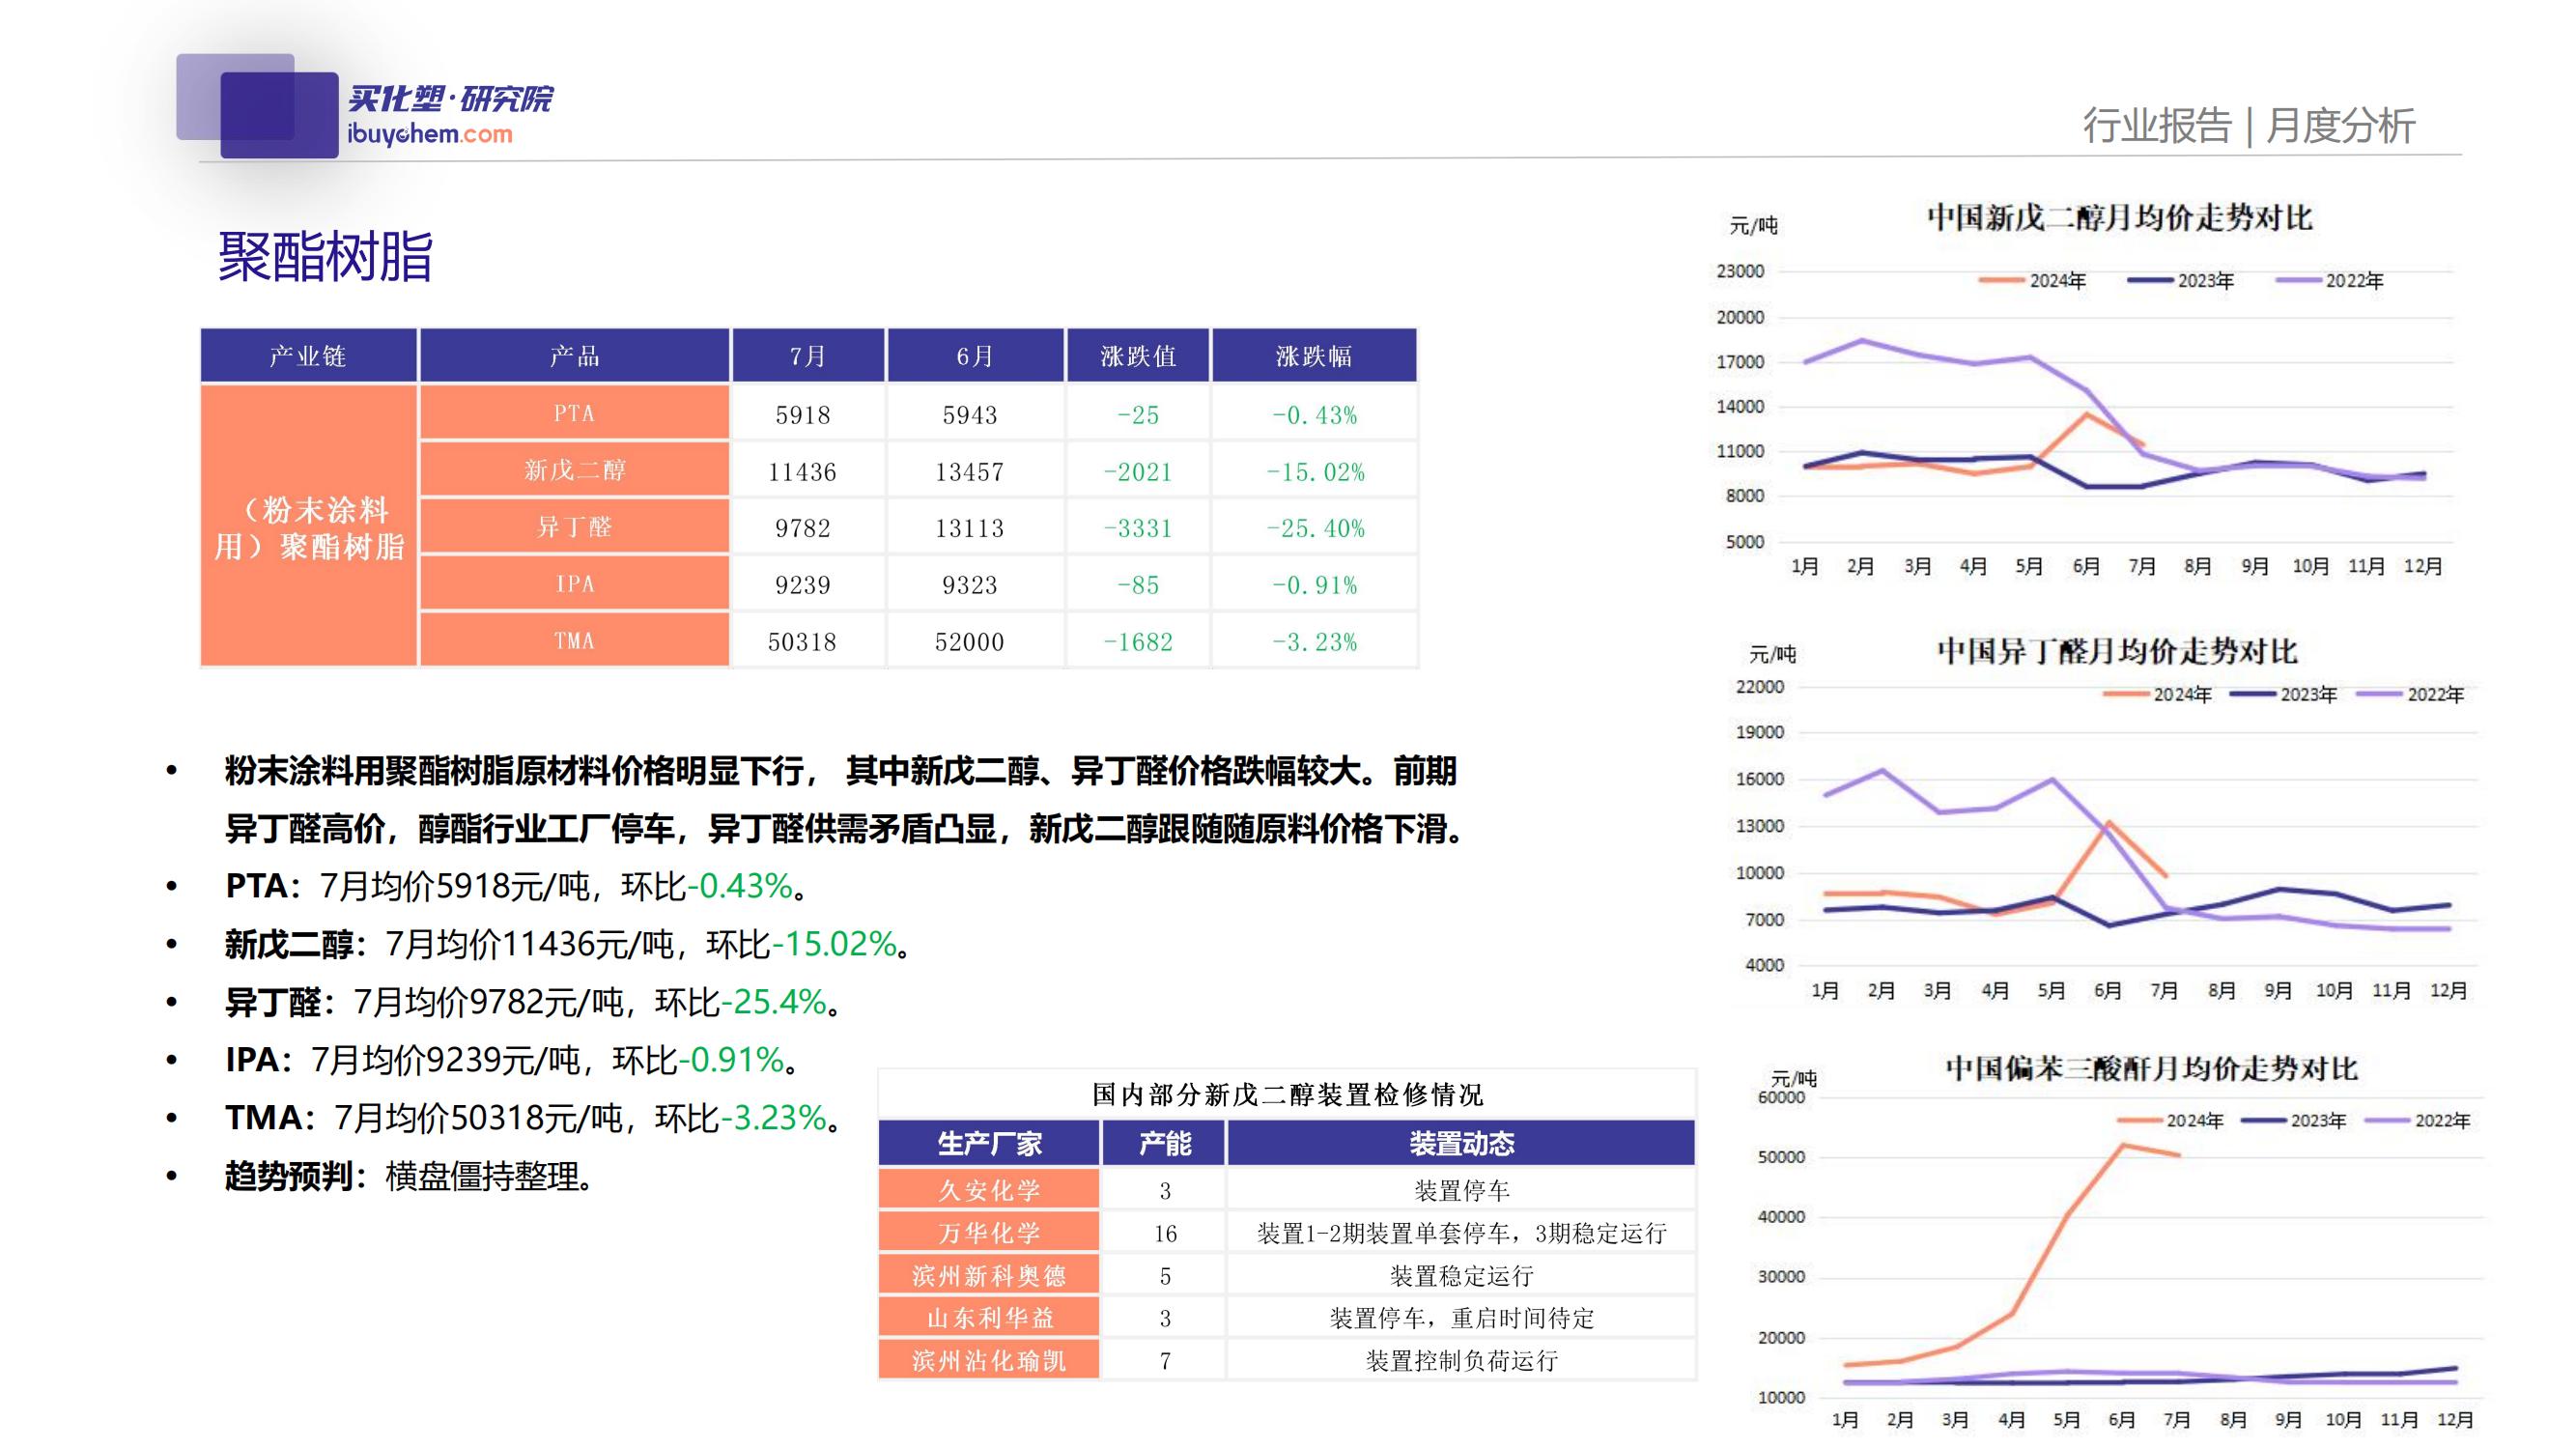The image size is (2576, 1449).
Task: Click the 异丁醛 bullet with 环比-25.4%
Action: tap(534, 1002)
